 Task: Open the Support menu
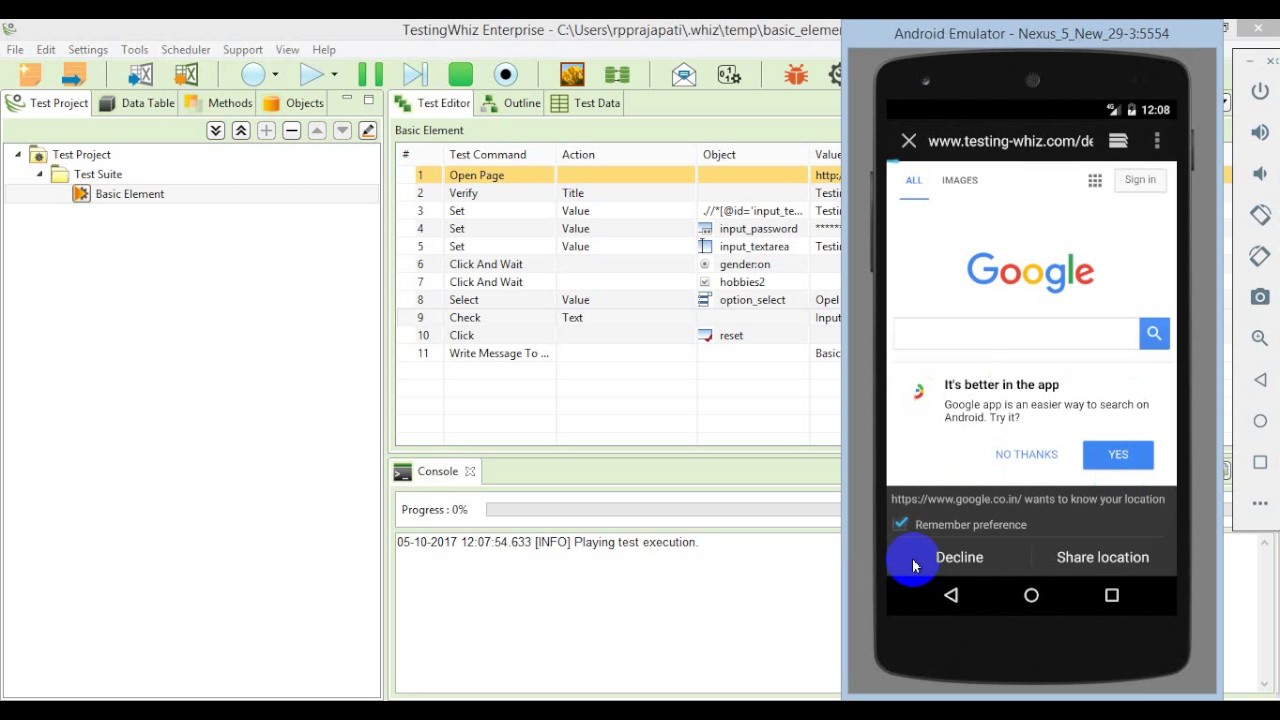click(242, 49)
